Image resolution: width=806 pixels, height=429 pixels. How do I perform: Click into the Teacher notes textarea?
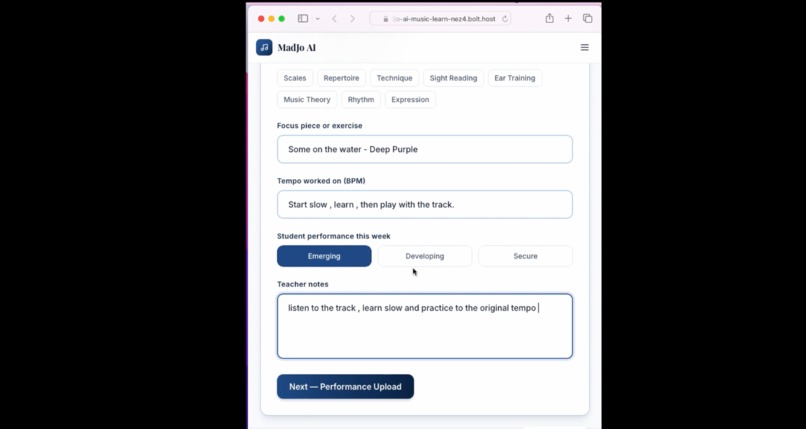[x=425, y=326]
